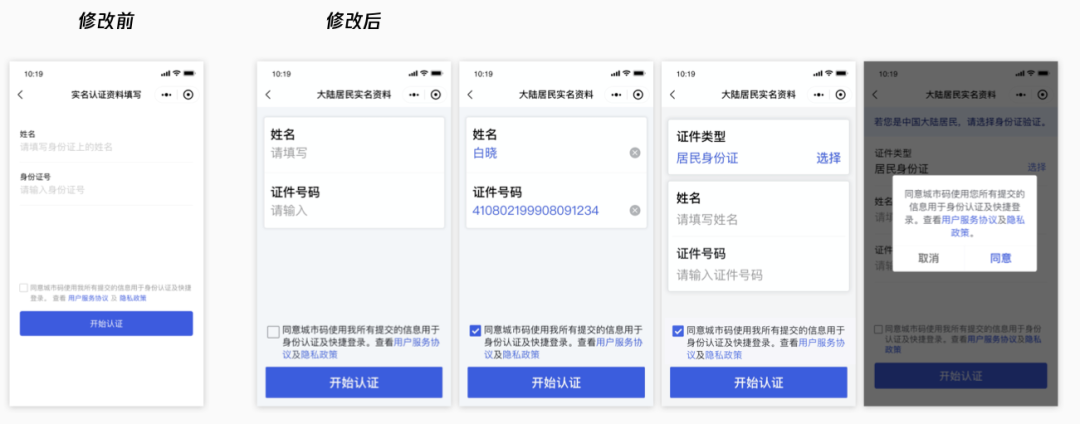Tick the agreement checkbox on the 修改前 screen
Screen dimensions: 1080x424
[x=24, y=288]
